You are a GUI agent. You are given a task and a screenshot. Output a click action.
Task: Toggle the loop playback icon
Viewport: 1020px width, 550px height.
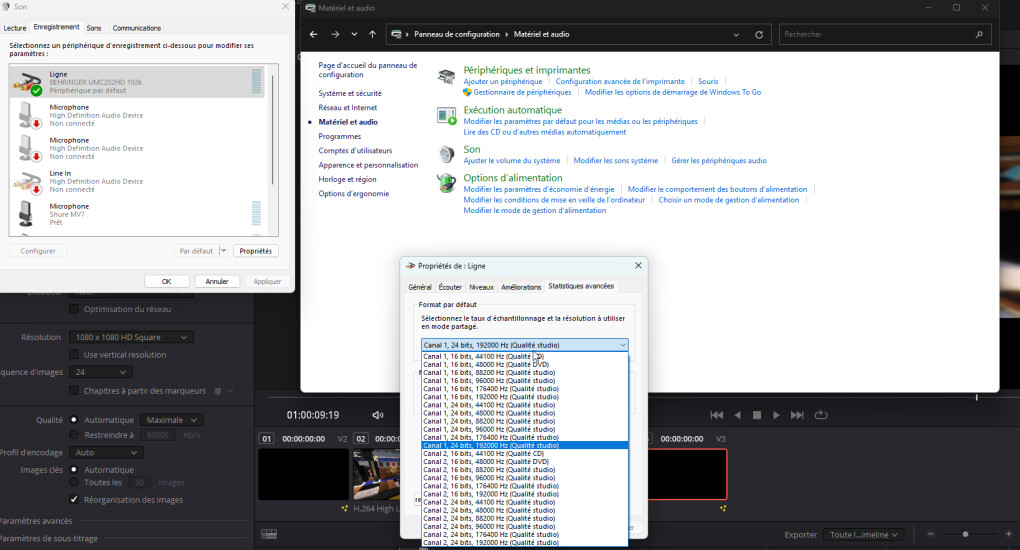pyautogui.click(x=821, y=415)
